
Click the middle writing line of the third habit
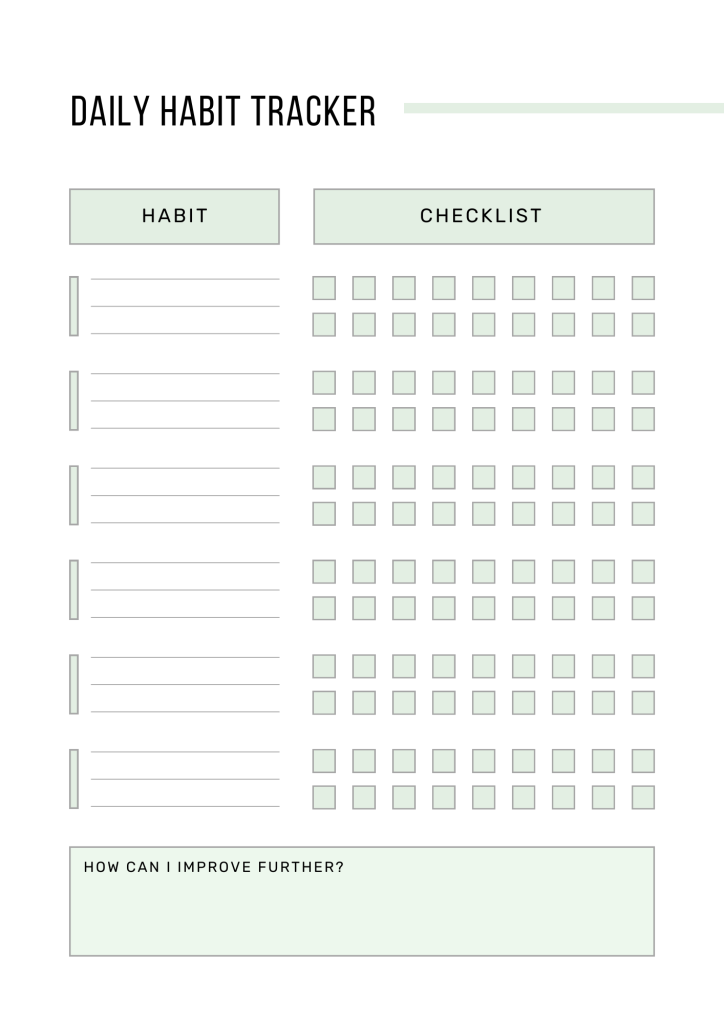185,494
